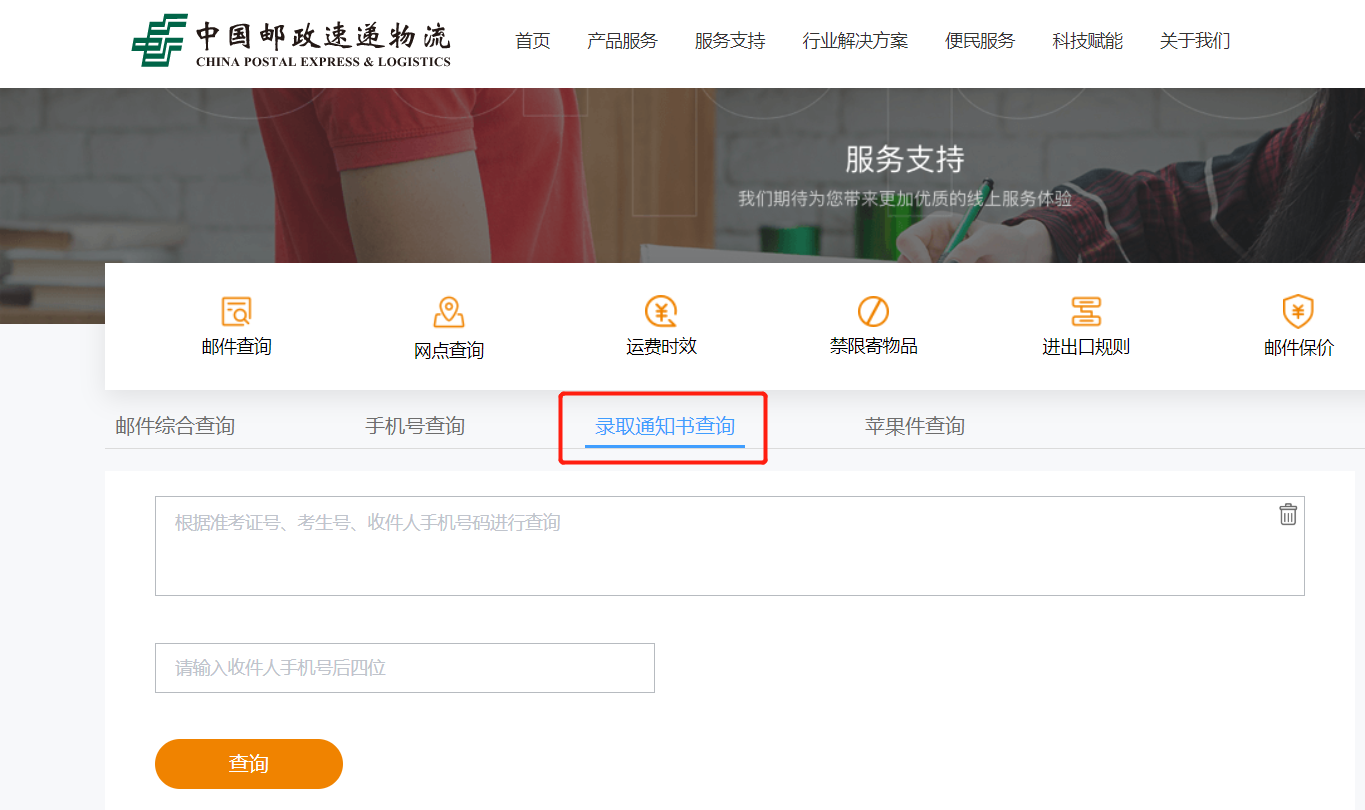Open the 进出口规则 rules icon

[1086, 312]
